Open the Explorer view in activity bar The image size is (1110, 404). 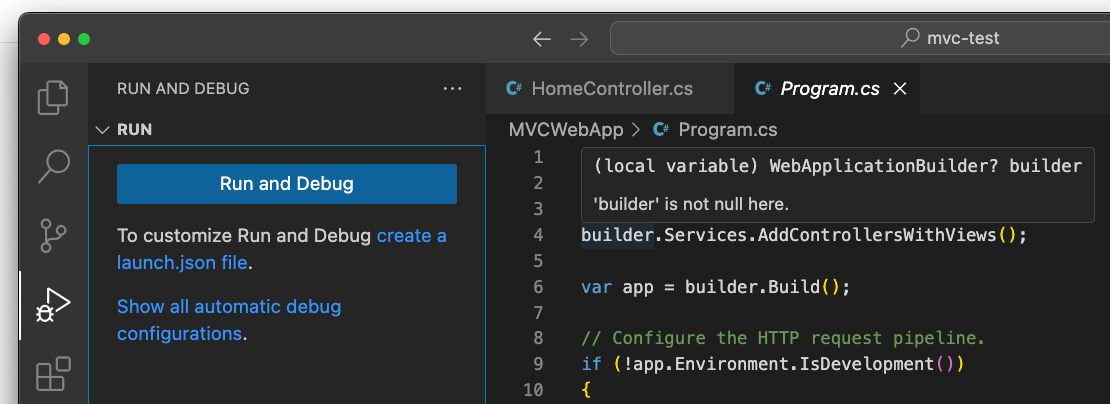point(53,97)
